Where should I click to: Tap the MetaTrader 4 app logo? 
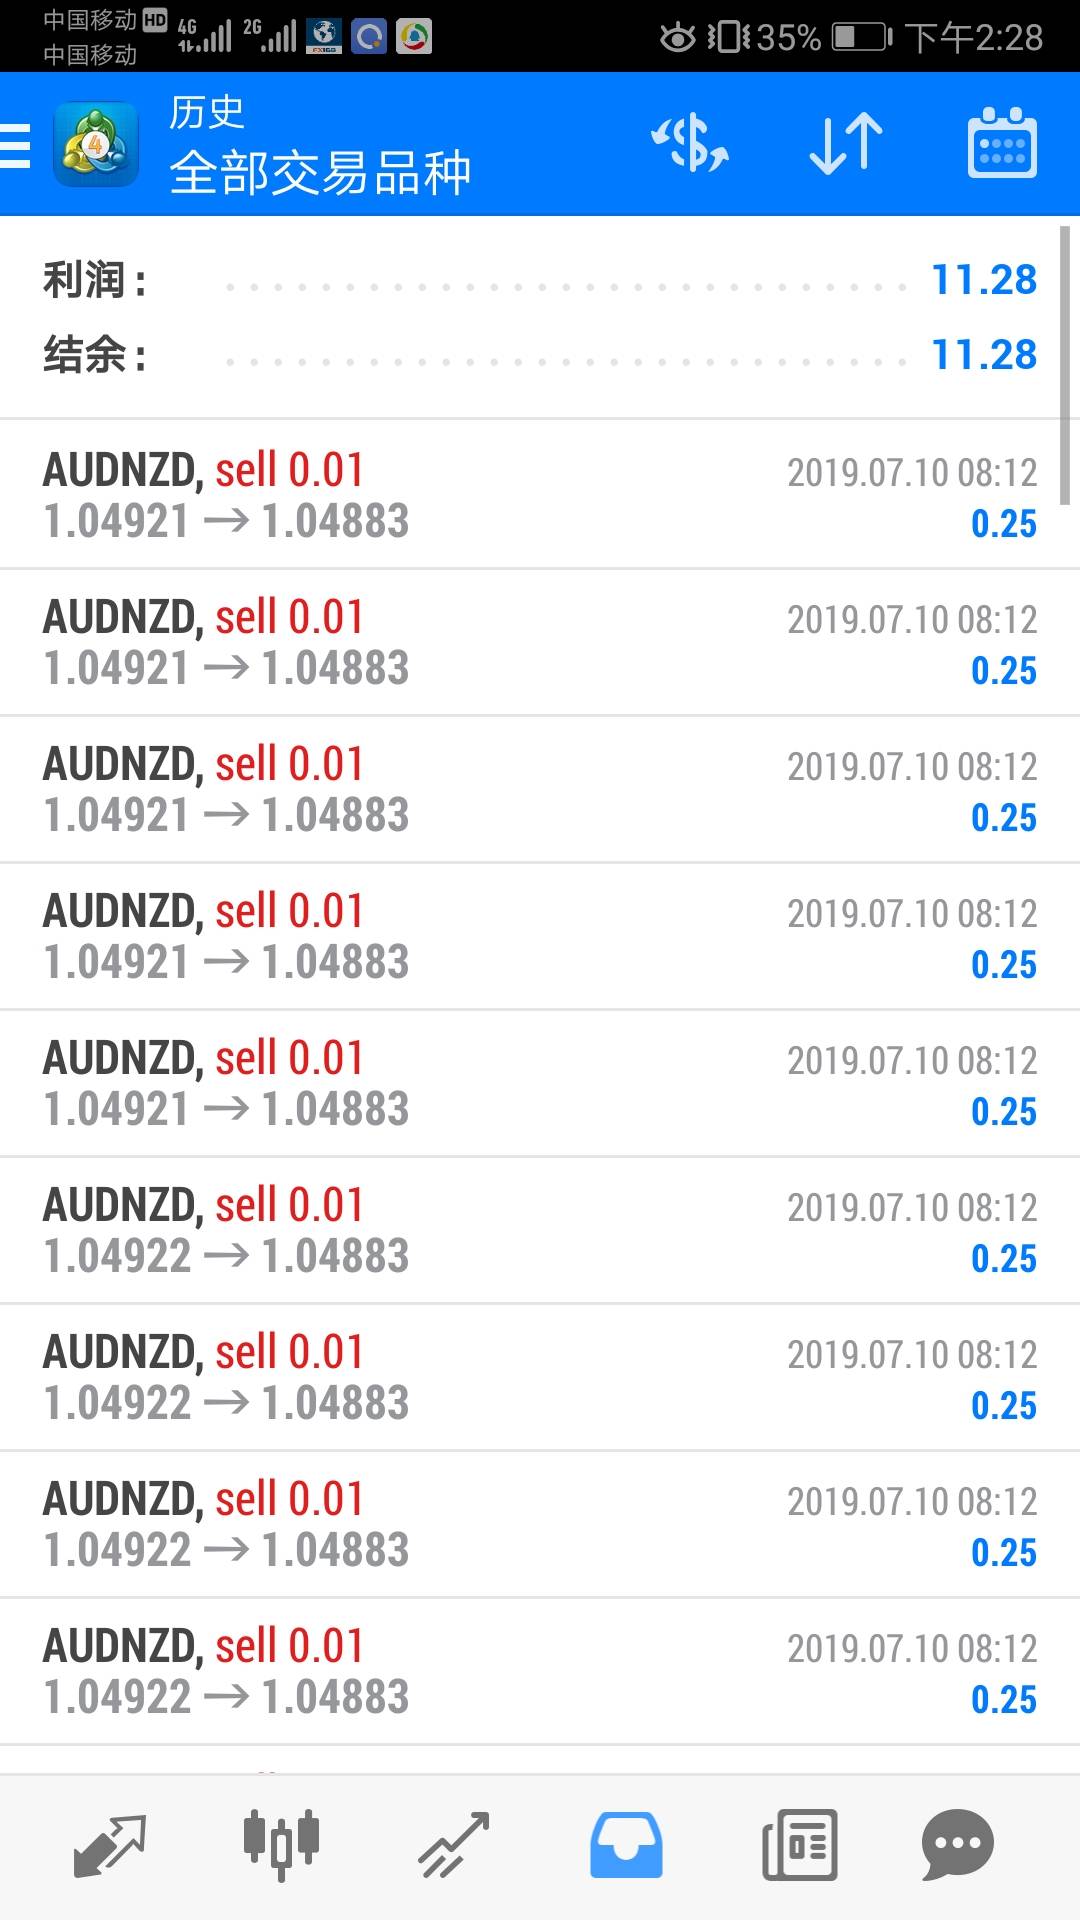point(96,145)
